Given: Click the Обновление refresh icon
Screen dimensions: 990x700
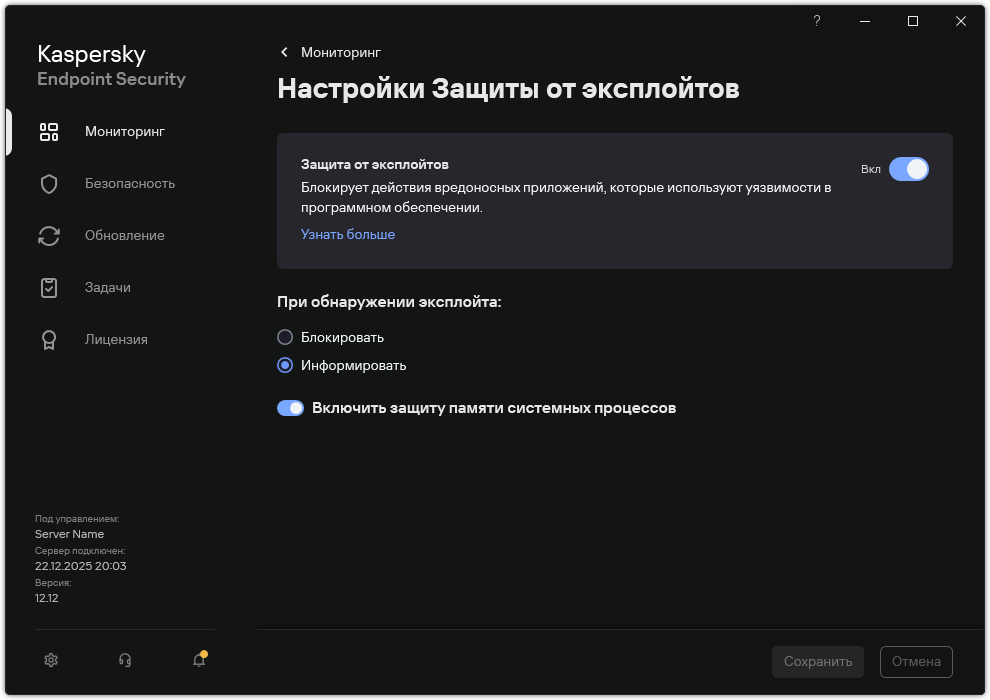Looking at the screenshot, I should point(49,235).
